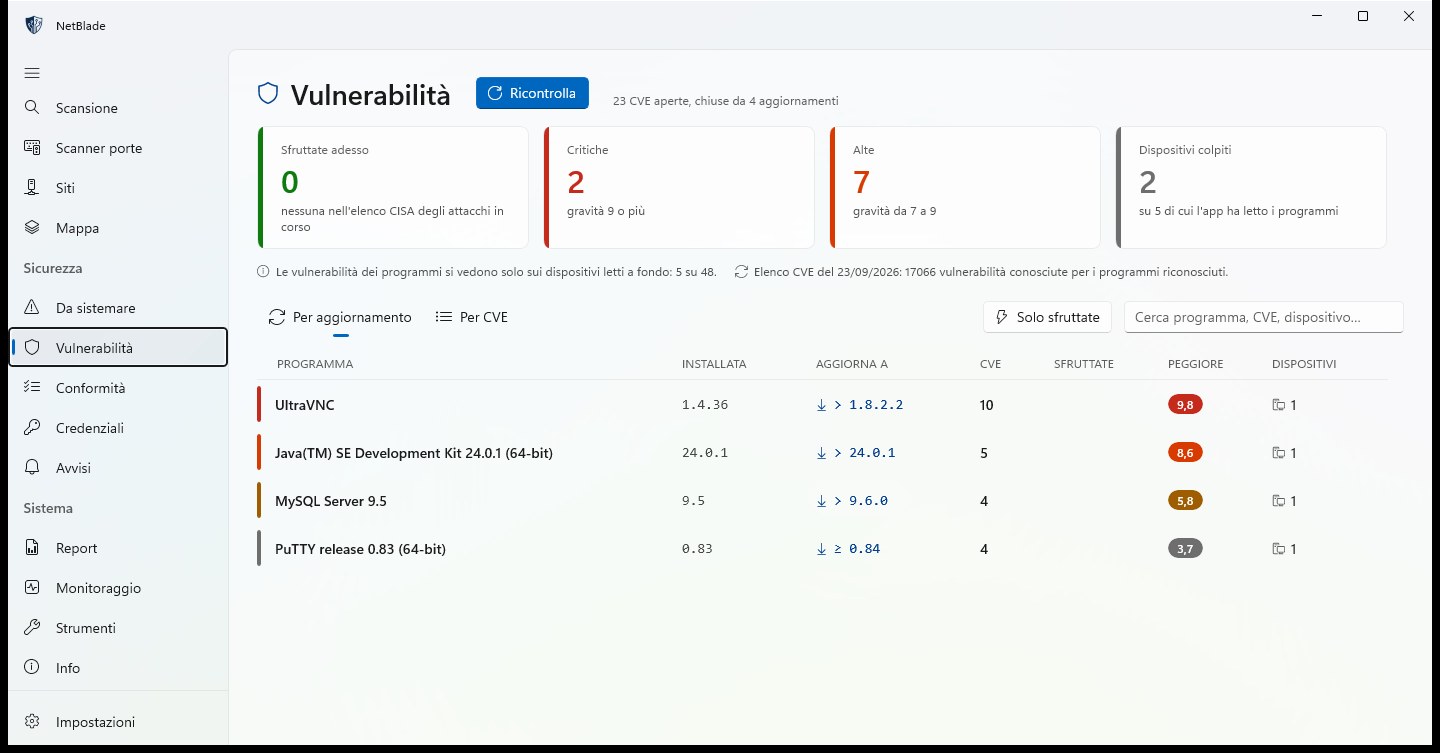Open the UltraVNC row
This screenshot has height=753, width=1440.
[822, 405]
